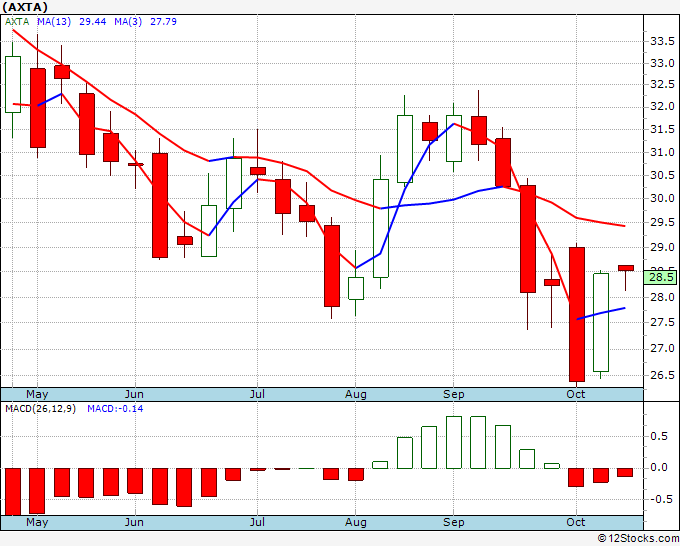Click Aug on the price chart time axis
The image size is (680, 546).
(x=356, y=394)
